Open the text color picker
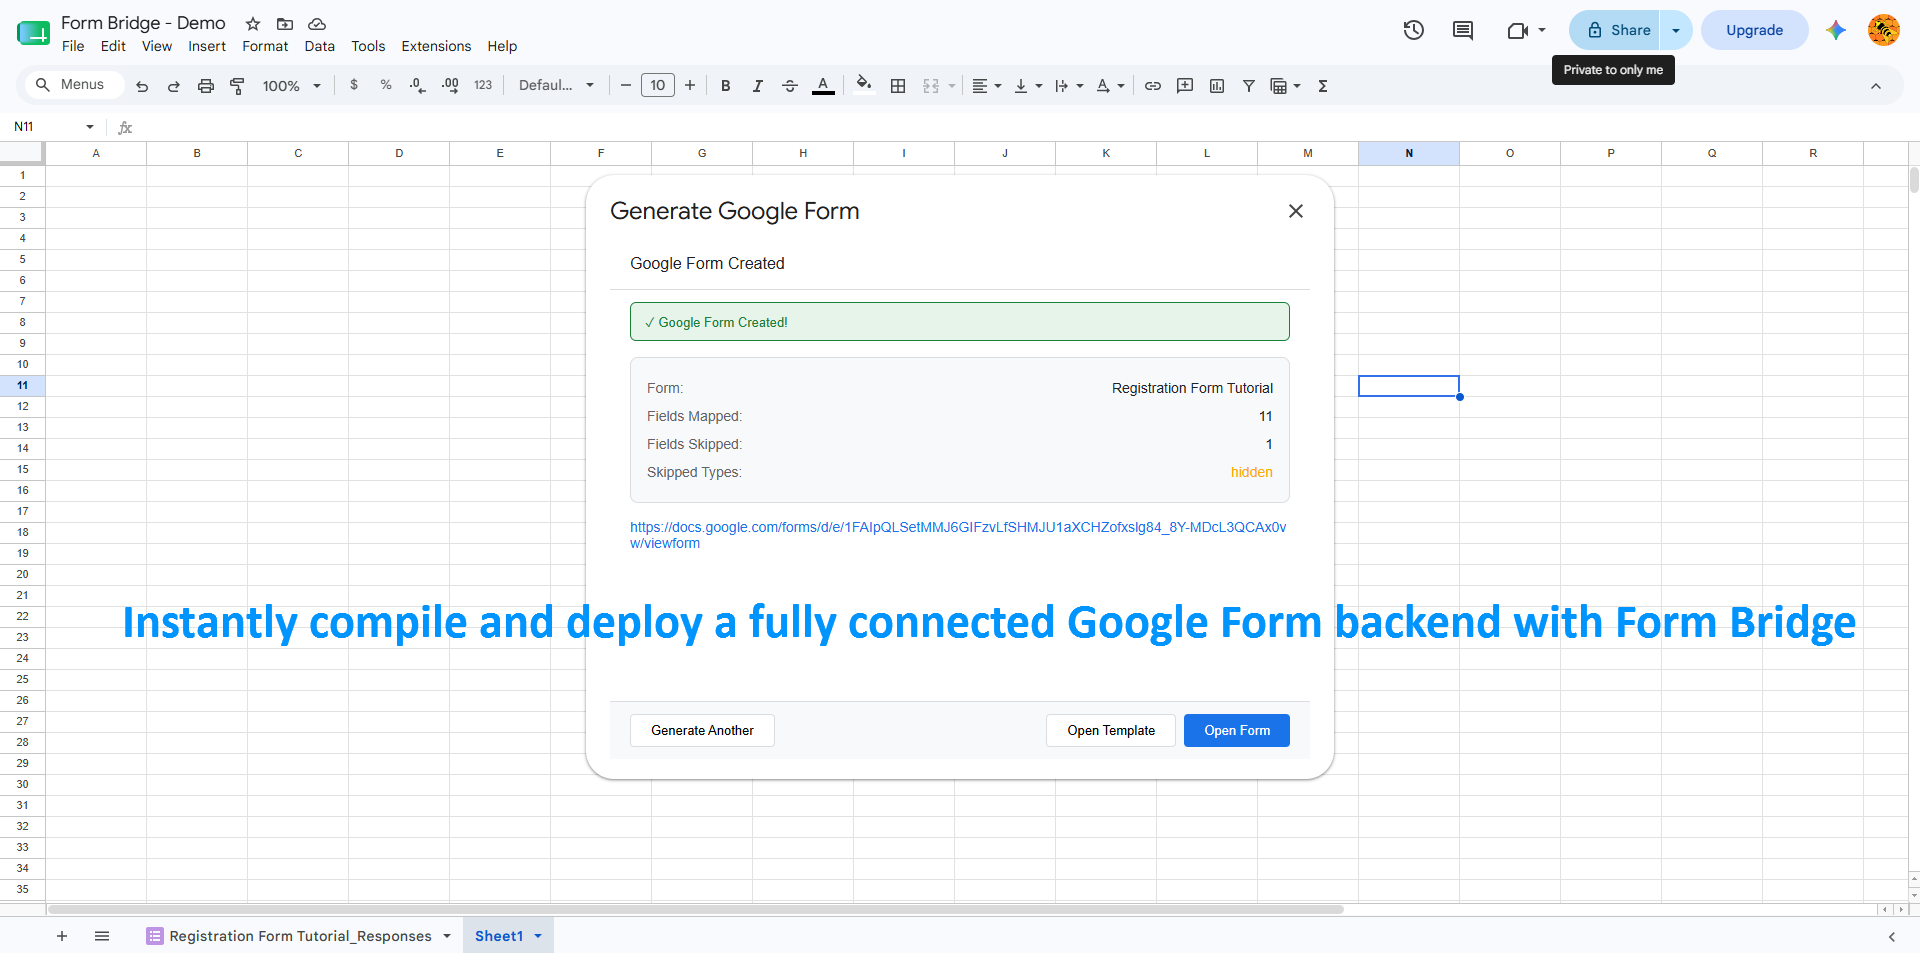Screen dimensions: 1920x953 pos(823,86)
